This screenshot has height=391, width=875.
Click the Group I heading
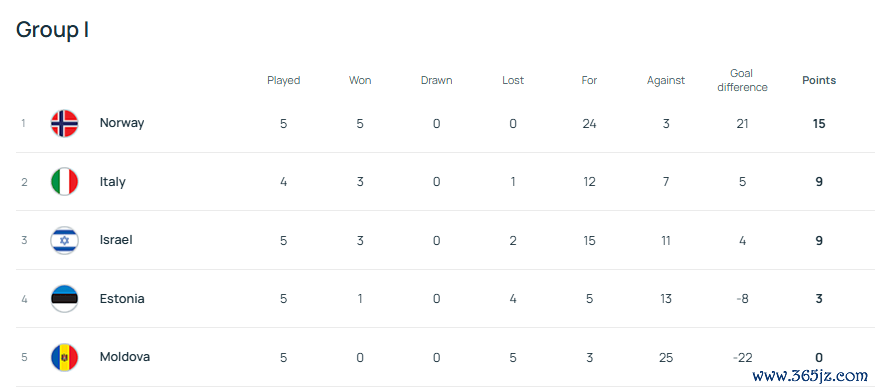(52, 30)
